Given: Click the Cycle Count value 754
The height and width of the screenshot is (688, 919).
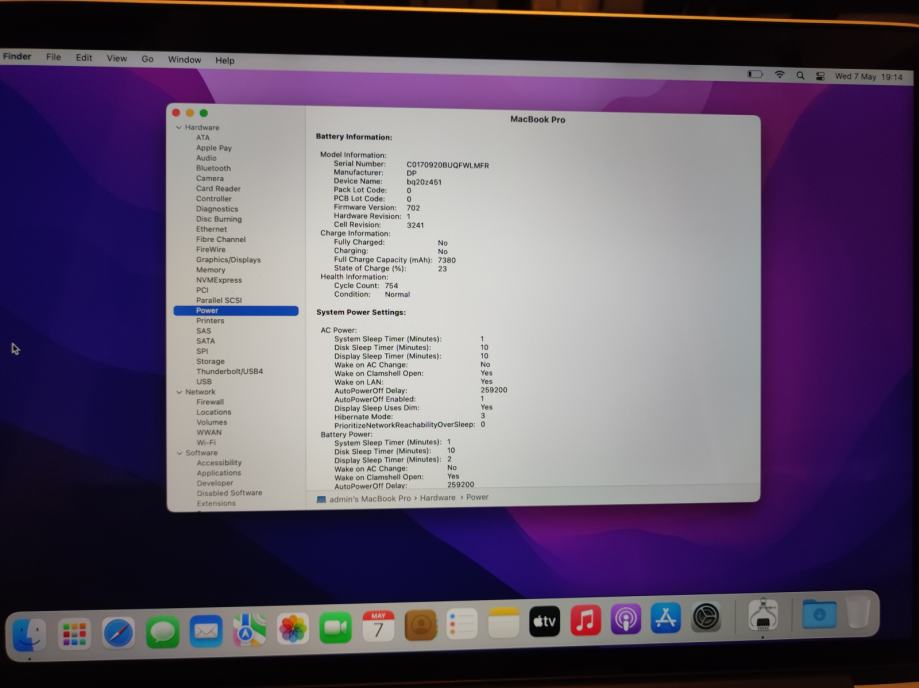Looking at the screenshot, I should coord(392,285).
